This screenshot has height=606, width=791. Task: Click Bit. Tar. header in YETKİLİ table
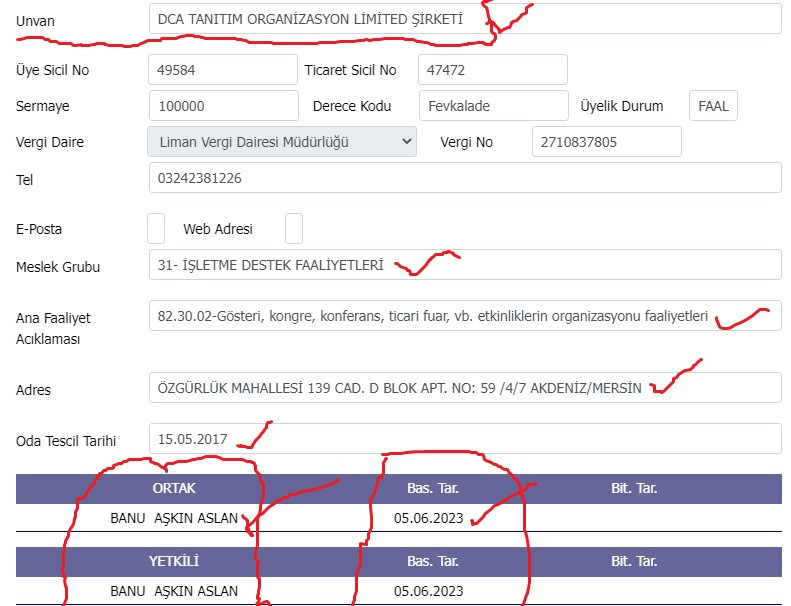tap(634, 561)
